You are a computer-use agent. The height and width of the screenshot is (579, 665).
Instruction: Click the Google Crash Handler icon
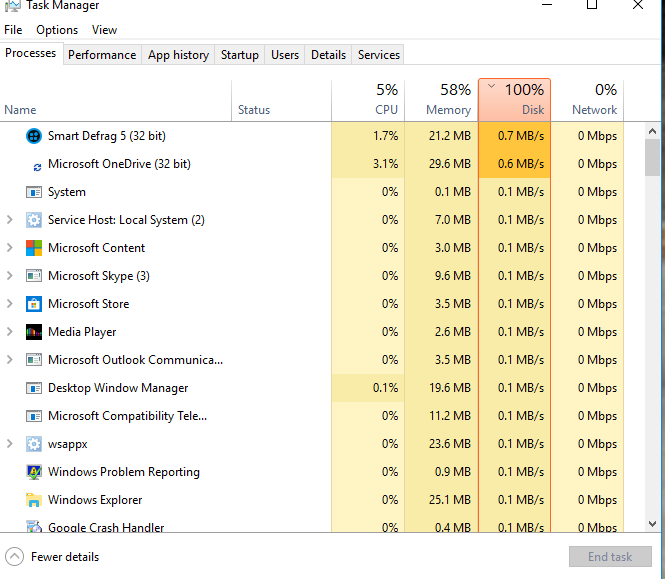(x=34, y=526)
